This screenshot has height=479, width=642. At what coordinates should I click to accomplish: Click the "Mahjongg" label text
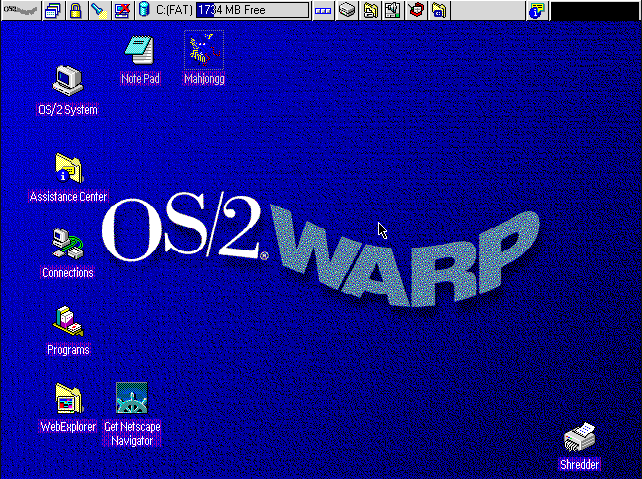click(204, 79)
